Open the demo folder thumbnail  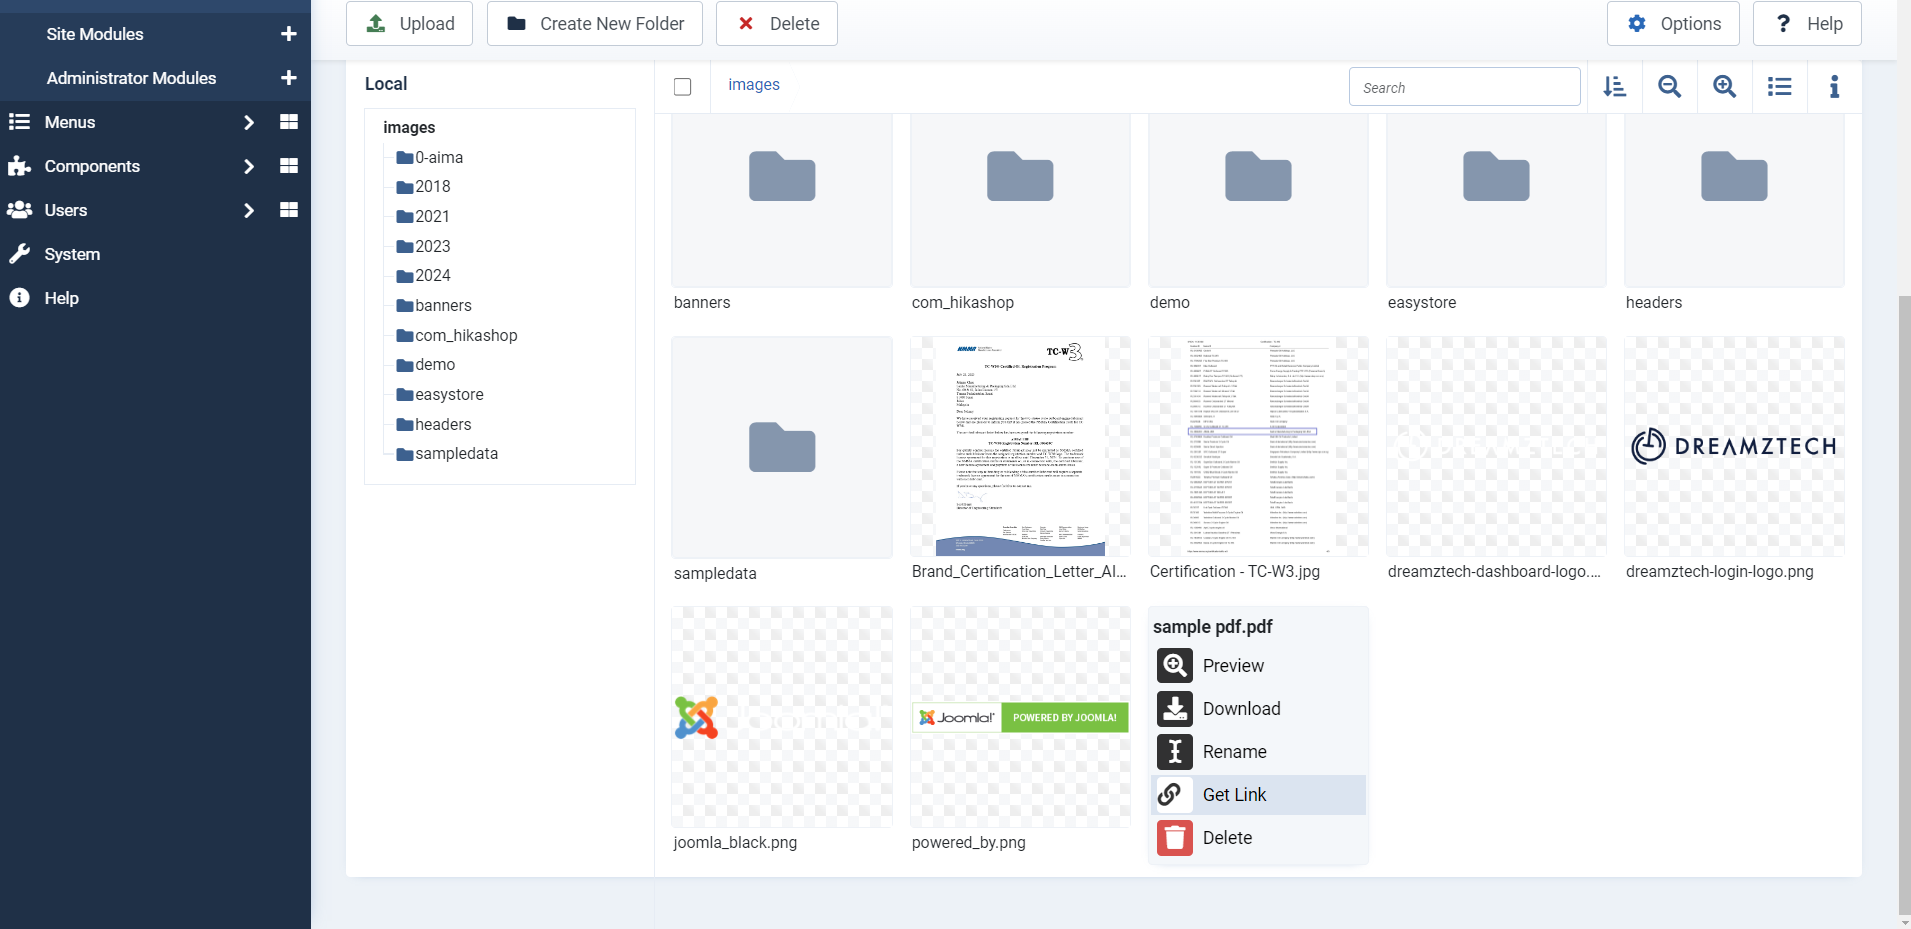coord(1258,200)
